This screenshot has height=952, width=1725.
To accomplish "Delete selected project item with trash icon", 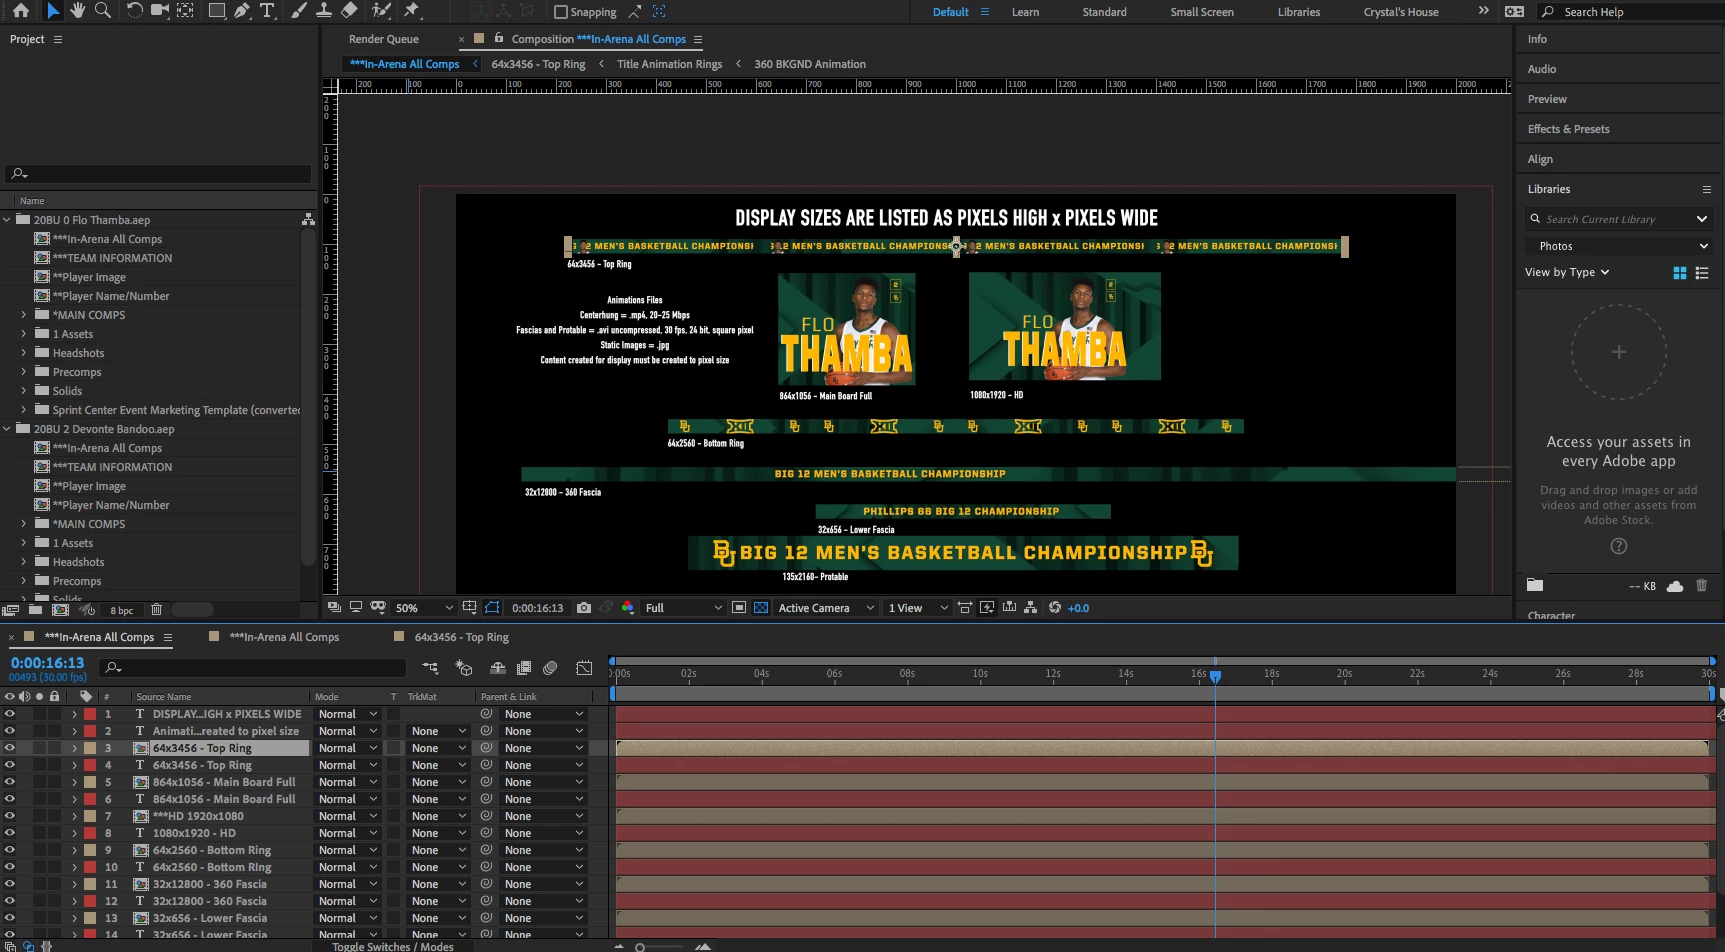I will tap(156, 609).
